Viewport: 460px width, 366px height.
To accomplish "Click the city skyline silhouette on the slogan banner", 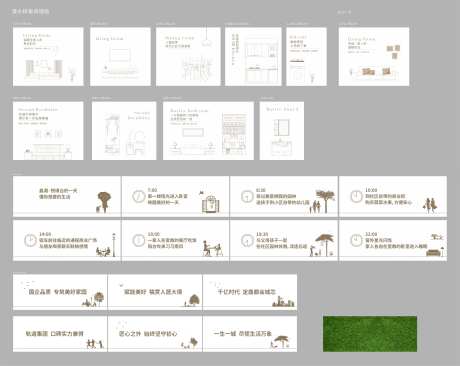I will point(283,302).
